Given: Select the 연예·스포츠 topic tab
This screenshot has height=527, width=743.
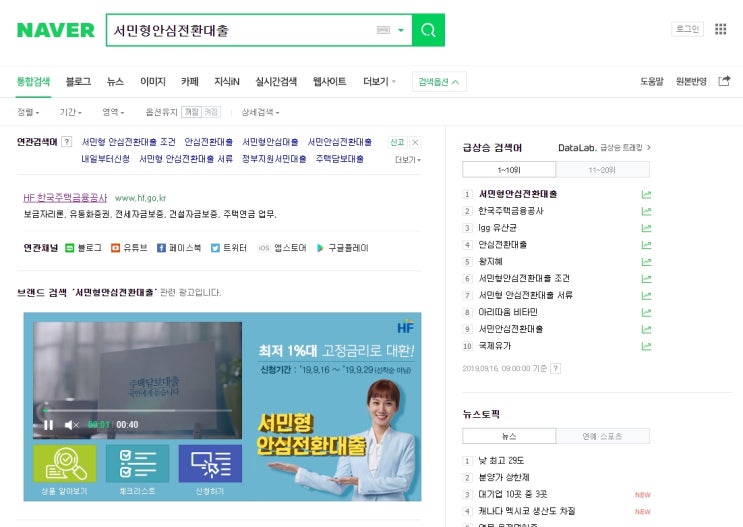Looking at the screenshot, I should tap(602, 436).
